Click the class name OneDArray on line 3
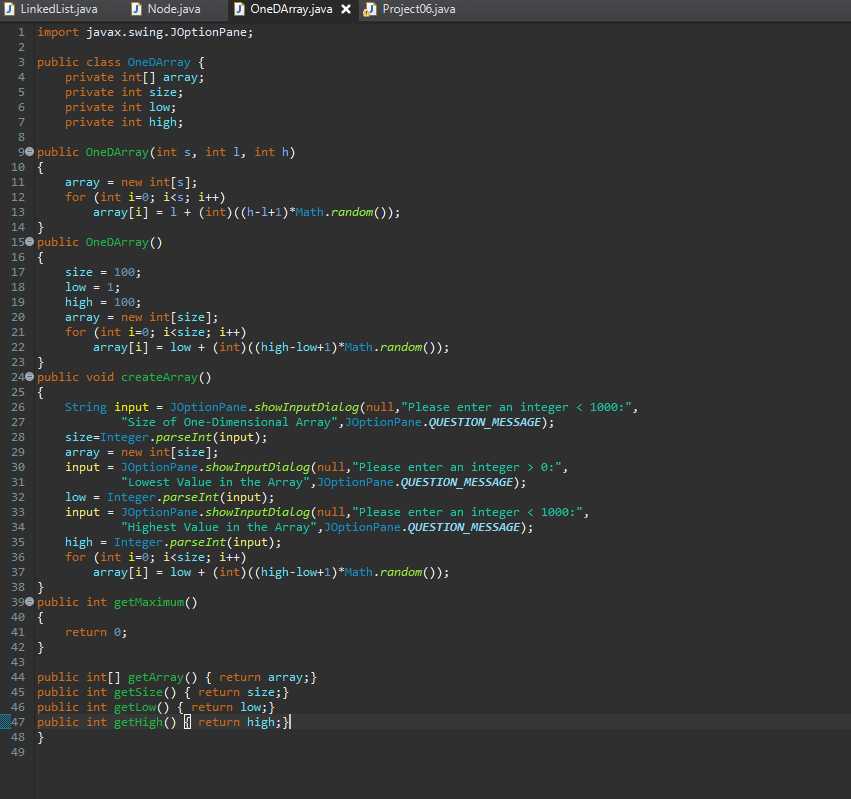The height and width of the screenshot is (799, 851). (x=158, y=62)
